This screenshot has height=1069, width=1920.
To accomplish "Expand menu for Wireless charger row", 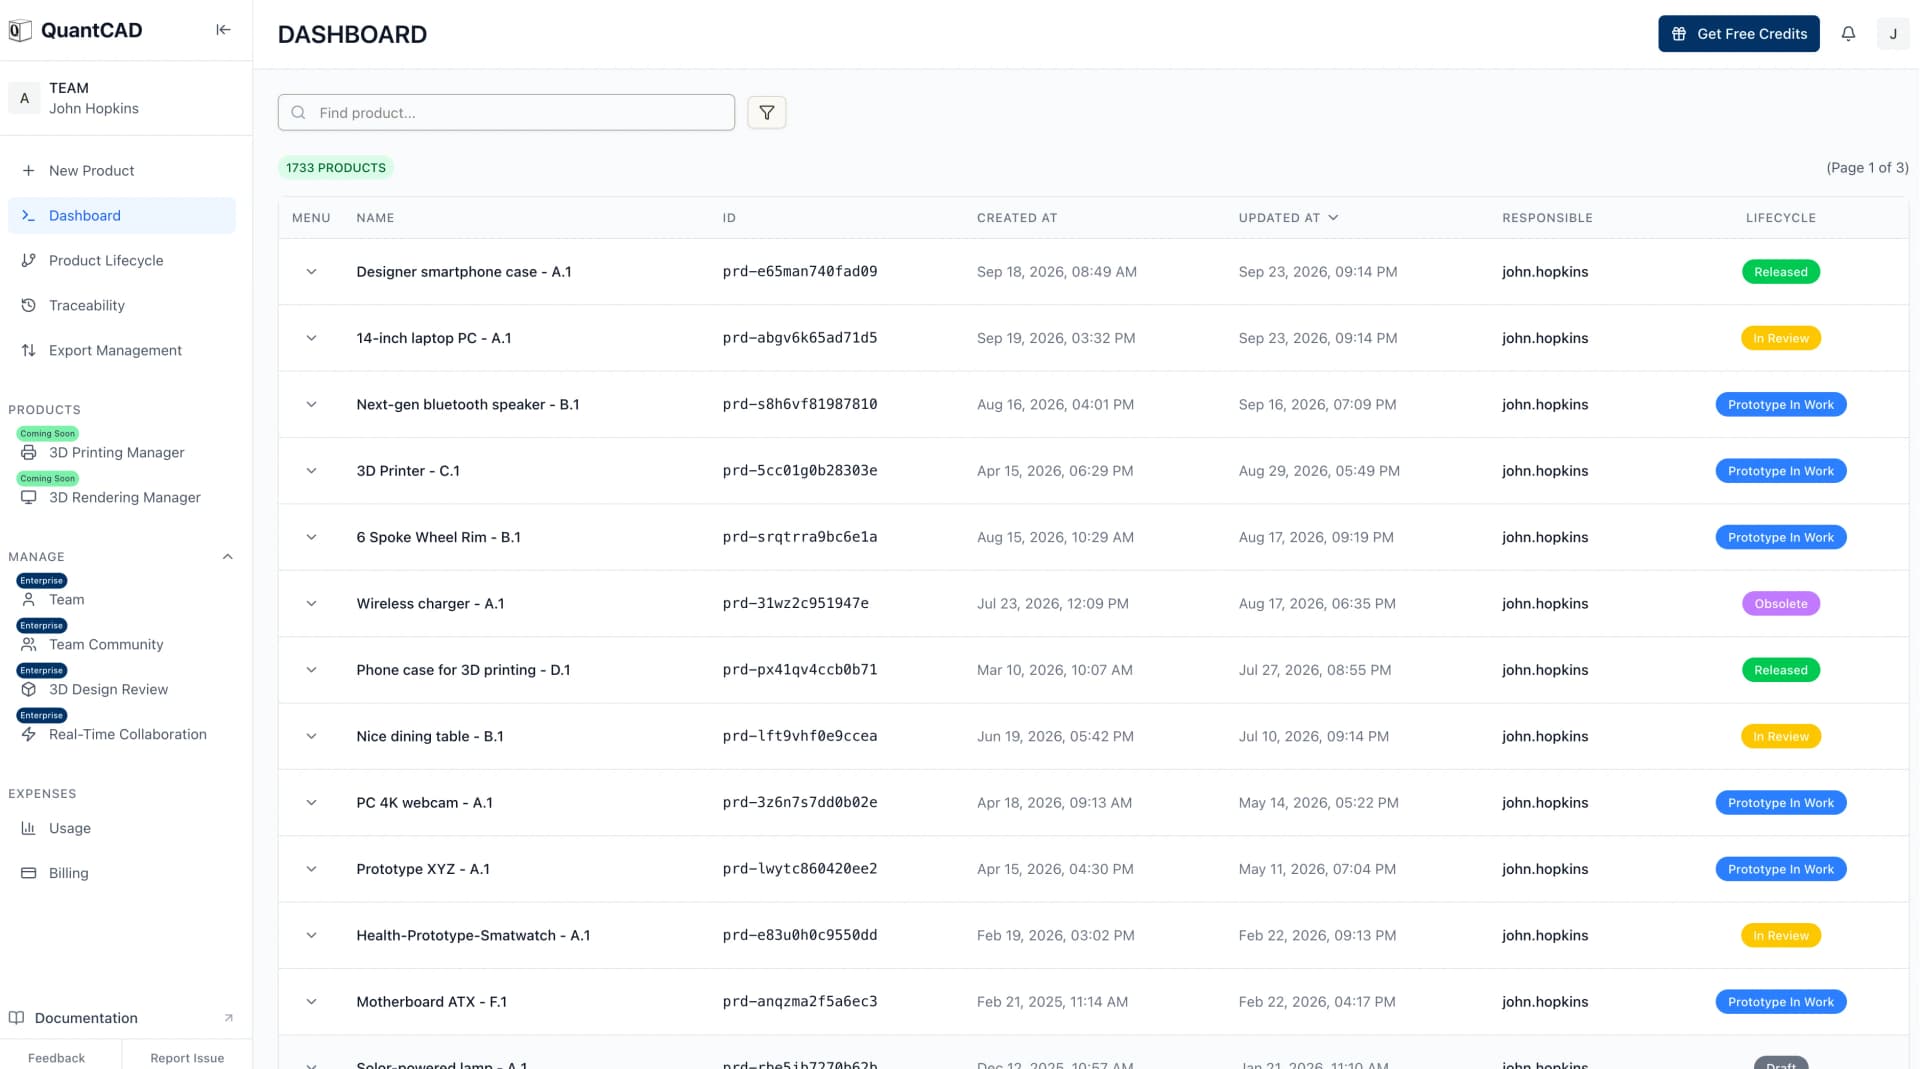I will (311, 604).
